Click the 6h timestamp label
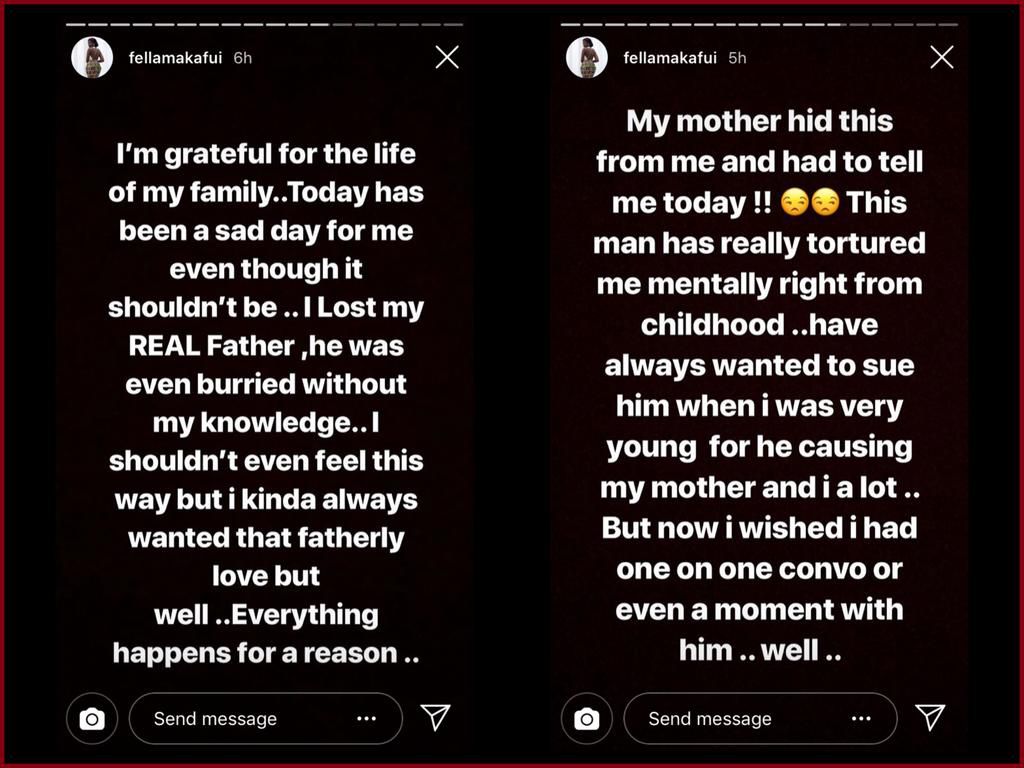Image resolution: width=1024 pixels, height=768 pixels. pyautogui.click(x=243, y=58)
